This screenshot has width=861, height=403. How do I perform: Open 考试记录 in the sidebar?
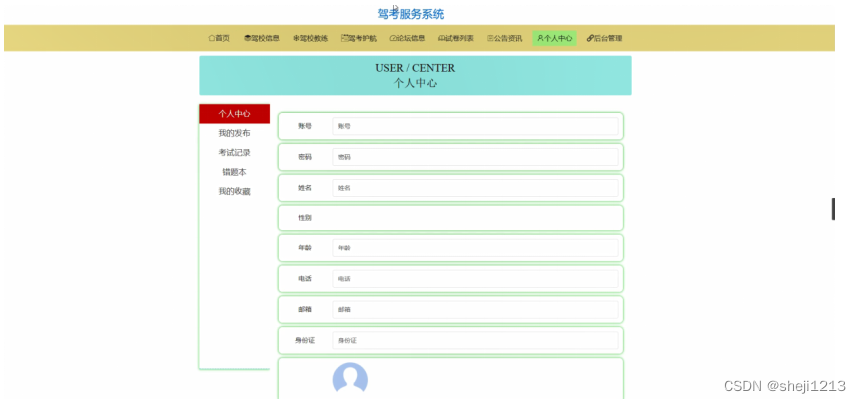pyautogui.click(x=234, y=153)
